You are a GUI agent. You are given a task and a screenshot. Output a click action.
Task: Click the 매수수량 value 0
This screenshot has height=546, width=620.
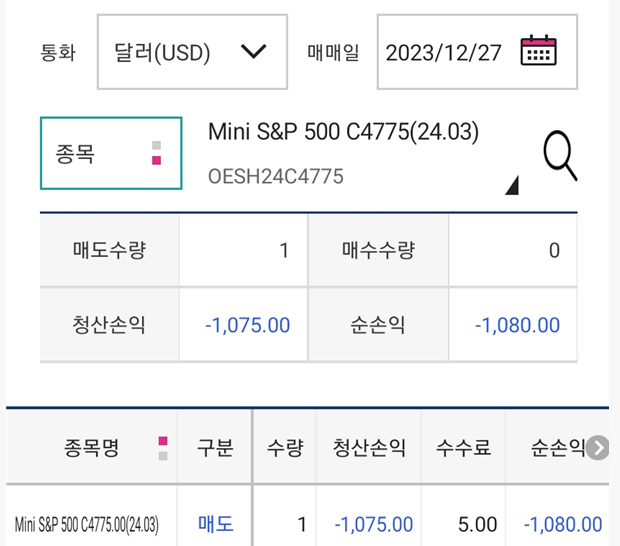[x=554, y=250]
